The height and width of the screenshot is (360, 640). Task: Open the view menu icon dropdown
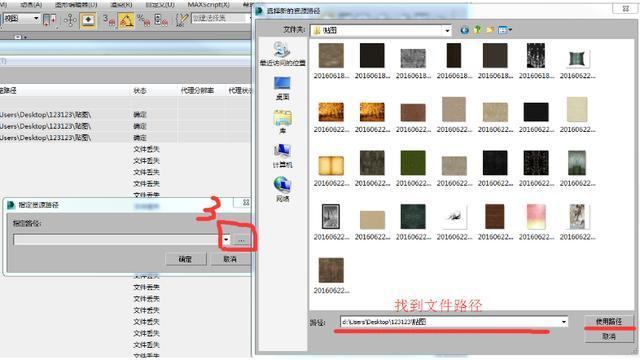pyautogui.click(x=505, y=30)
